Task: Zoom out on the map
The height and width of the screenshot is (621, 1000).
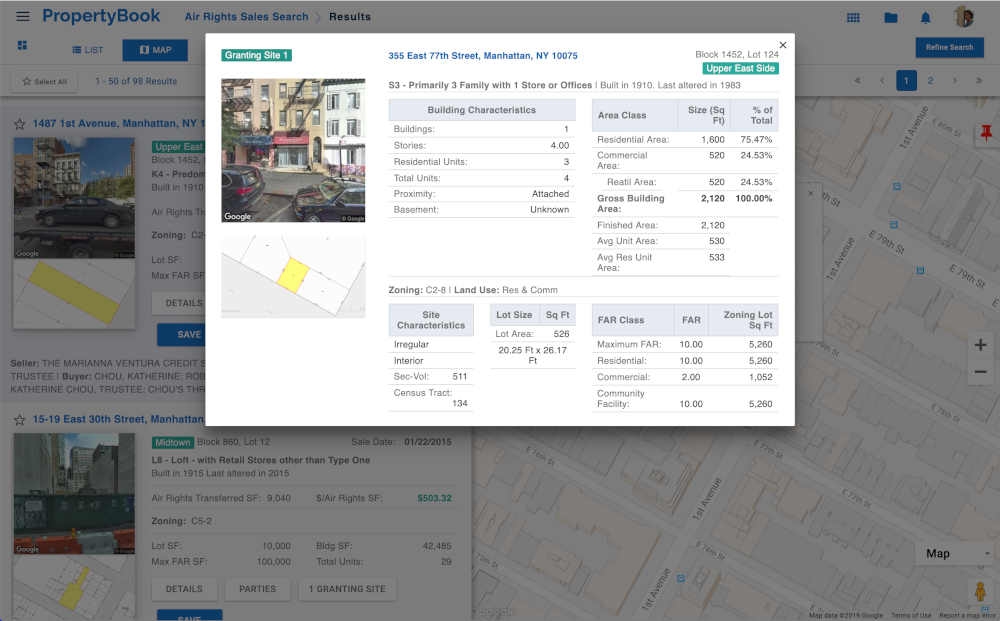Action: pos(980,372)
